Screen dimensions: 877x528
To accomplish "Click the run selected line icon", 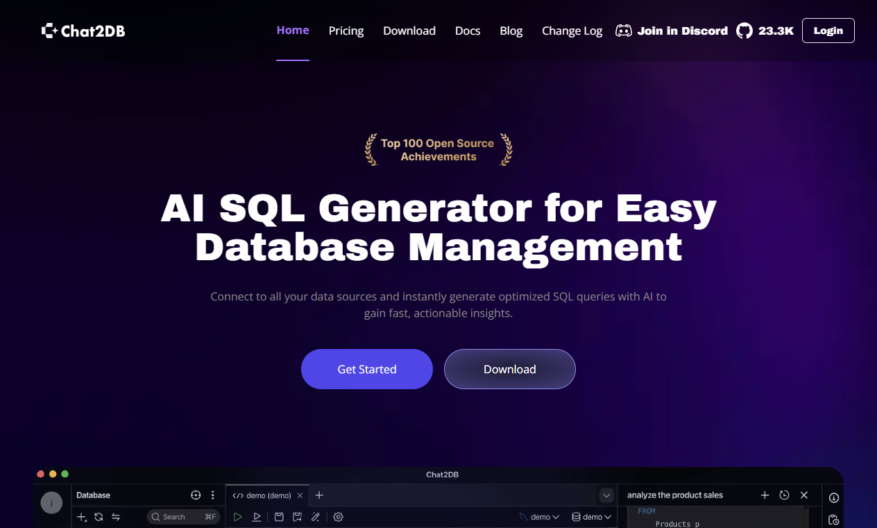I will 256,517.
